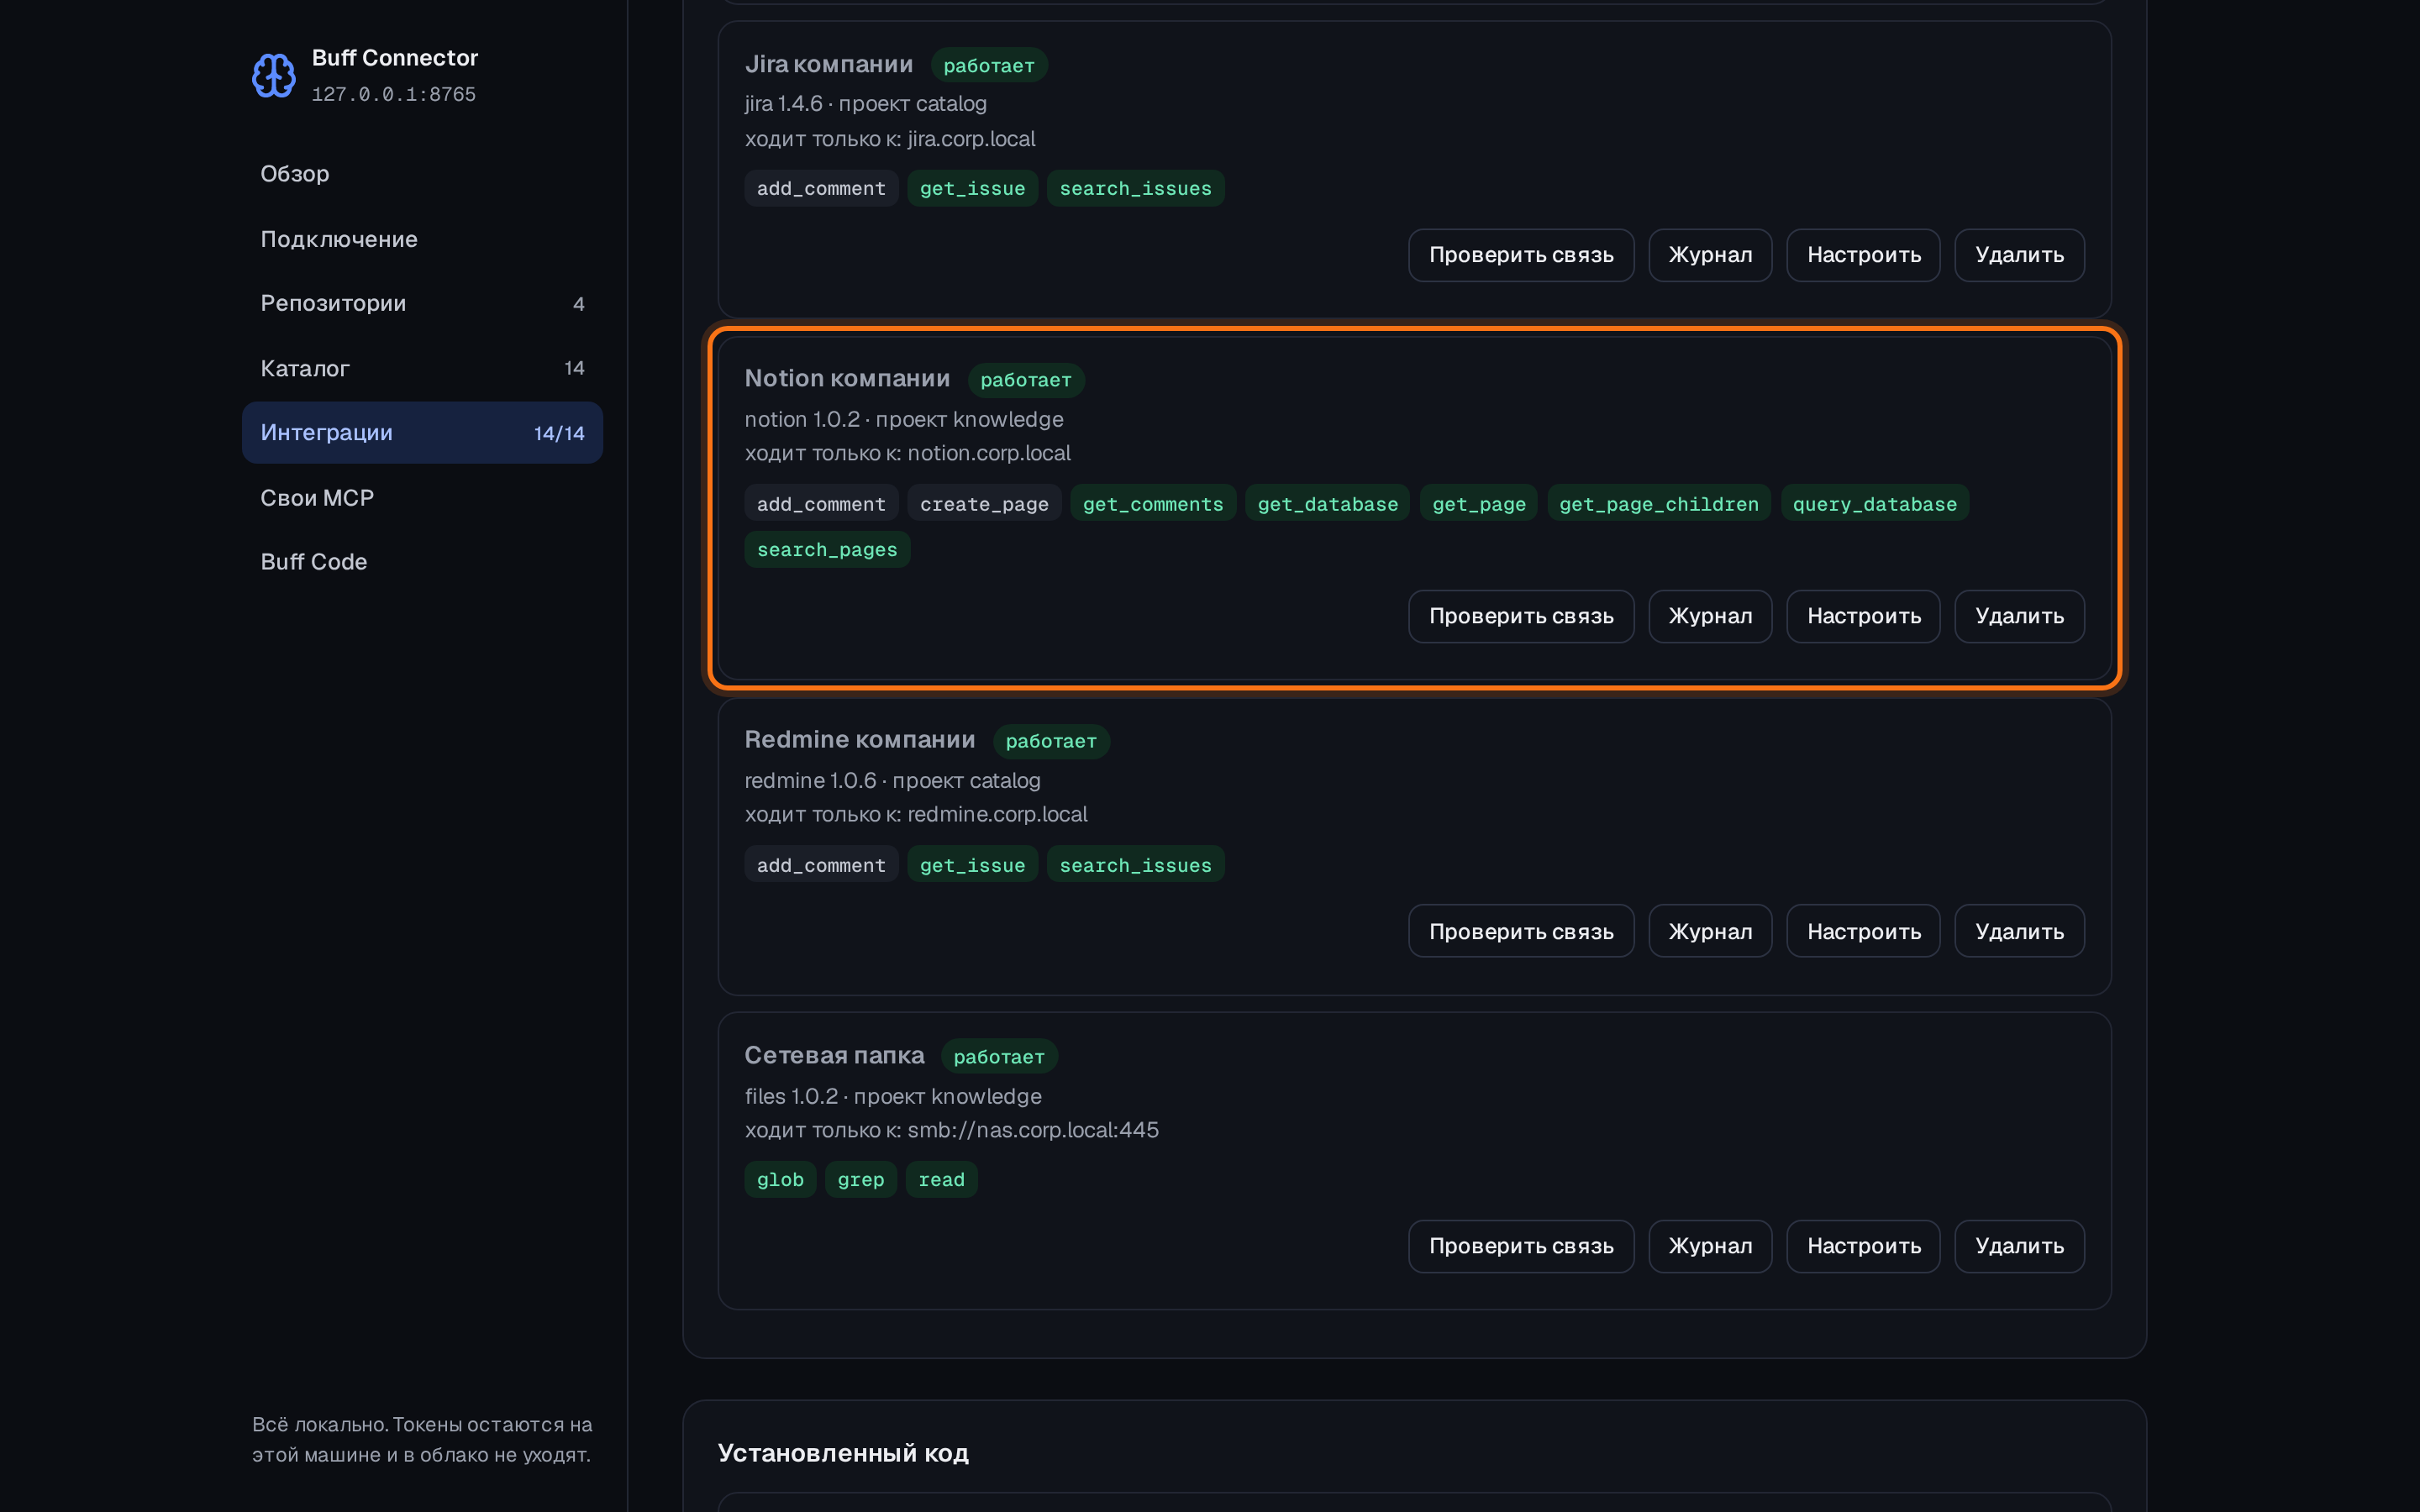The width and height of the screenshot is (2420, 1512).
Task: Click Проверить связь for Notion компании
Action: tap(1521, 616)
